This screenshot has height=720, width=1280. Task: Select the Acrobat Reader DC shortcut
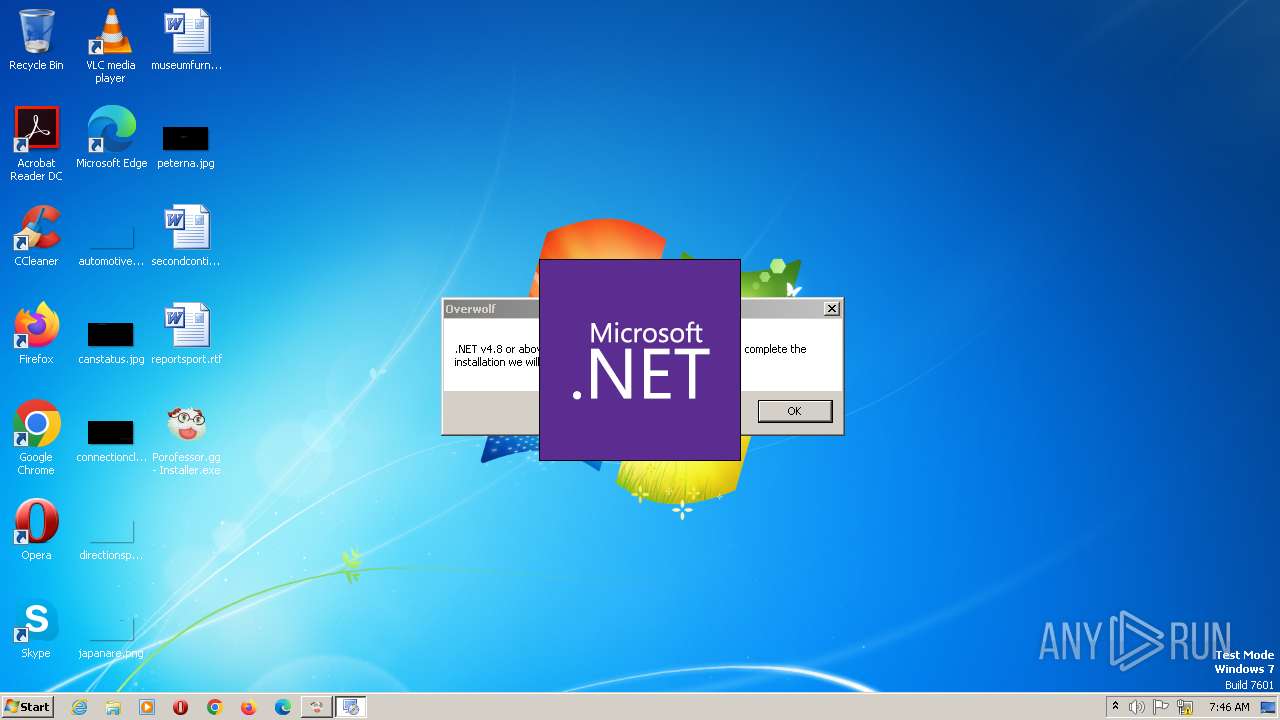click(x=36, y=144)
